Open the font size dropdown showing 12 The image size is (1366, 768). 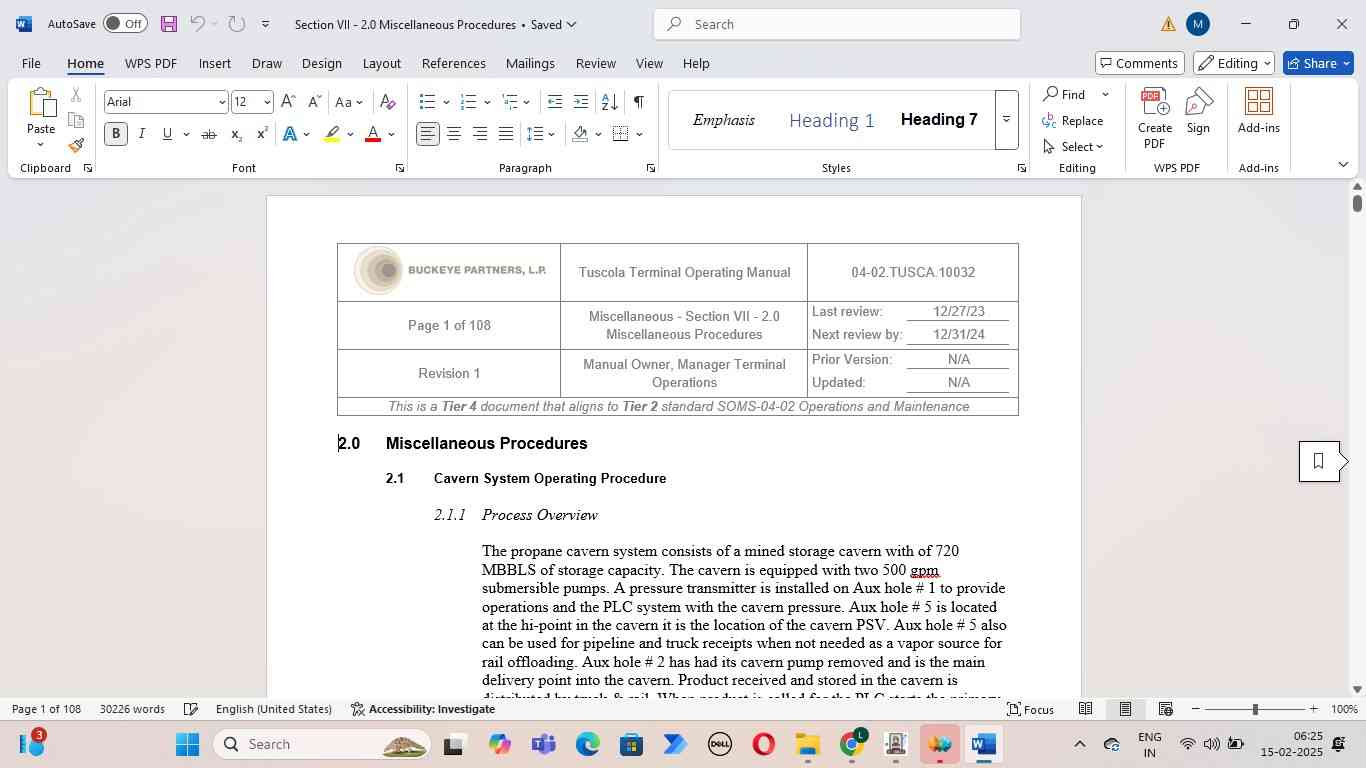point(267,102)
